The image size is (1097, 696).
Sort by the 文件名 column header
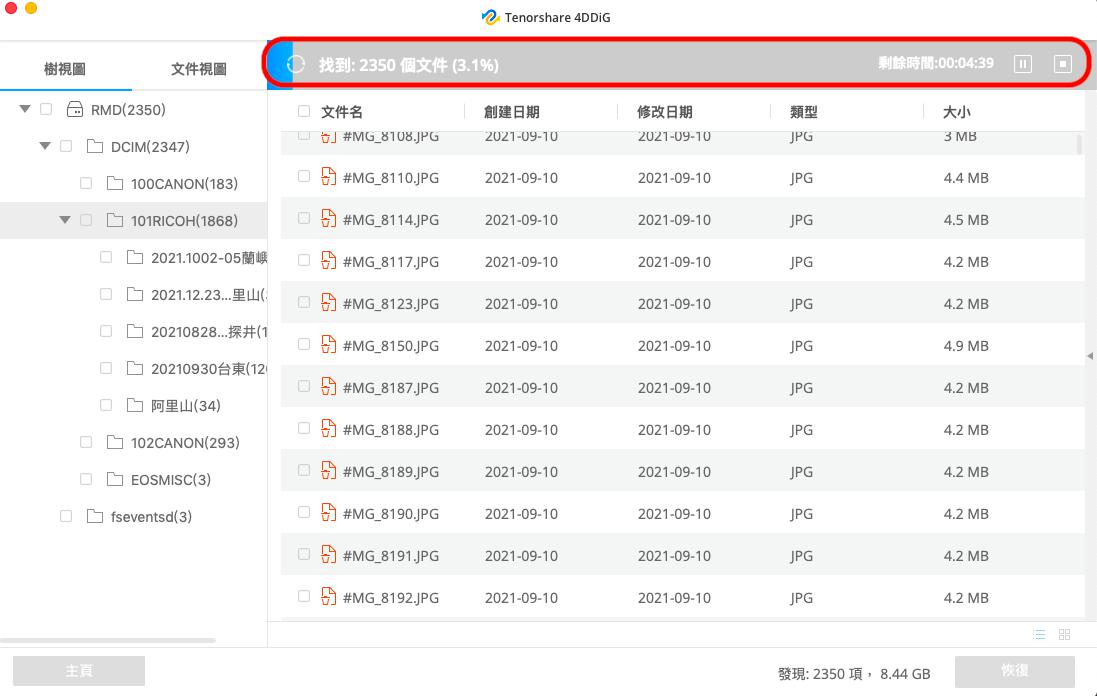(x=342, y=112)
